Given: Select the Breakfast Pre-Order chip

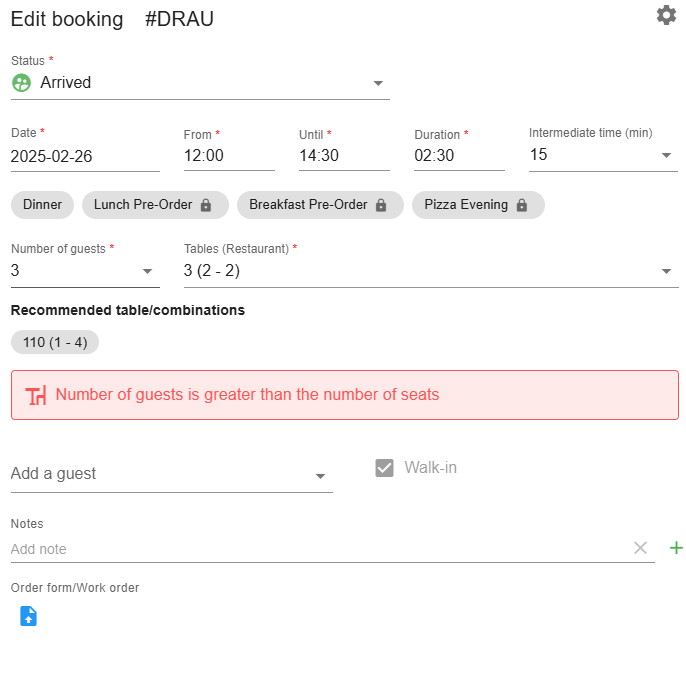Looking at the screenshot, I should pyautogui.click(x=320, y=205).
